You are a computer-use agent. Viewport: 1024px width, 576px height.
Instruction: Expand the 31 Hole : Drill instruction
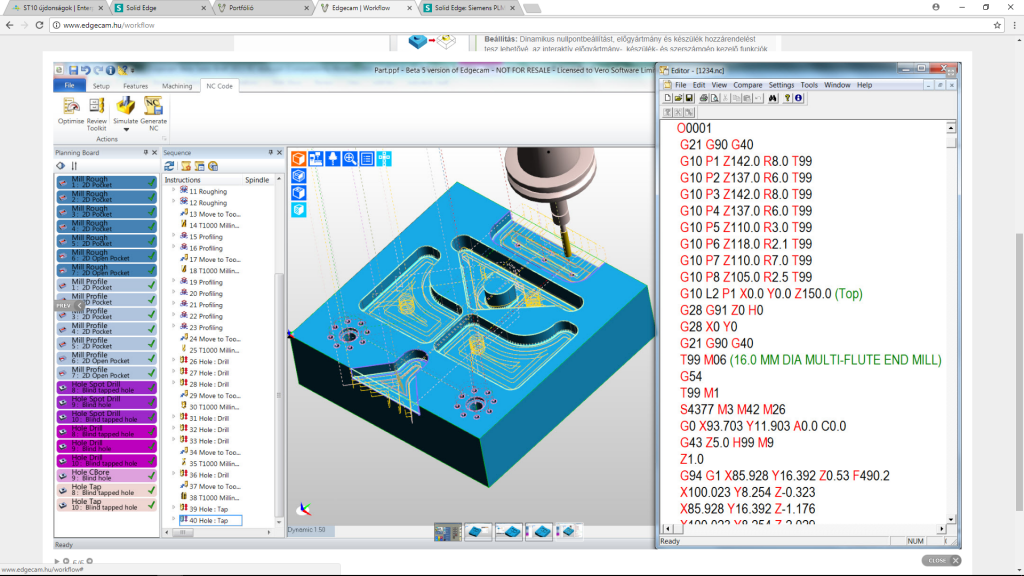(x=174, y=417)
